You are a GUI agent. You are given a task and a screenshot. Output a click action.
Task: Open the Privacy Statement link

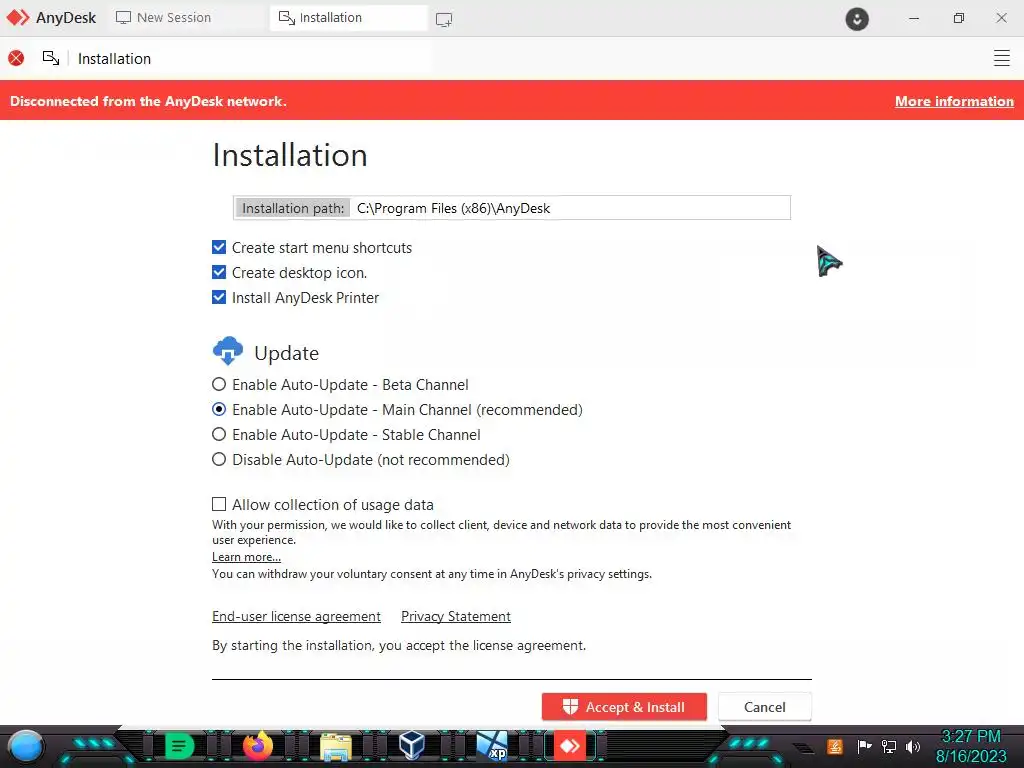point(456,616)
